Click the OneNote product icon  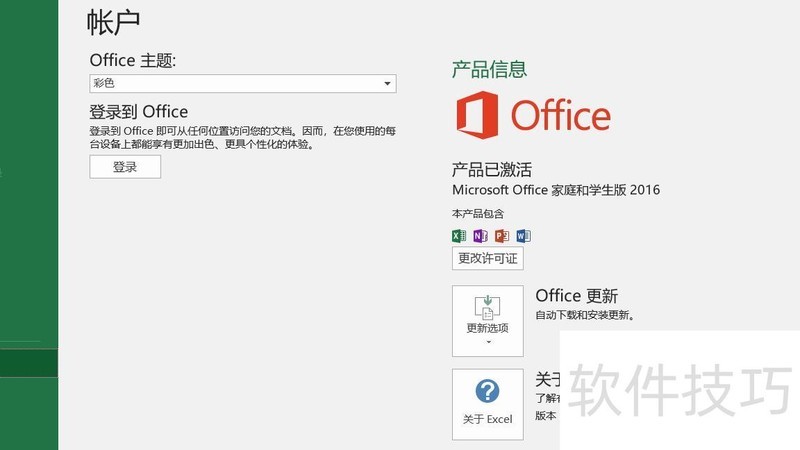[x=481, y=236]
